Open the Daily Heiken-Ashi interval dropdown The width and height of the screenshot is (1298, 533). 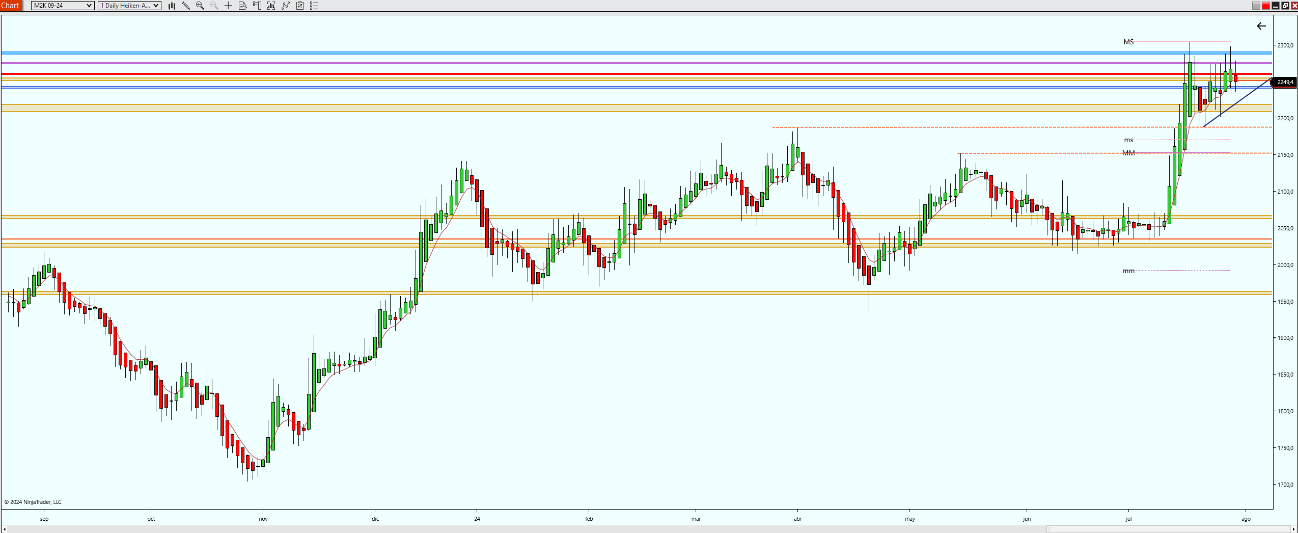(130, 5)
